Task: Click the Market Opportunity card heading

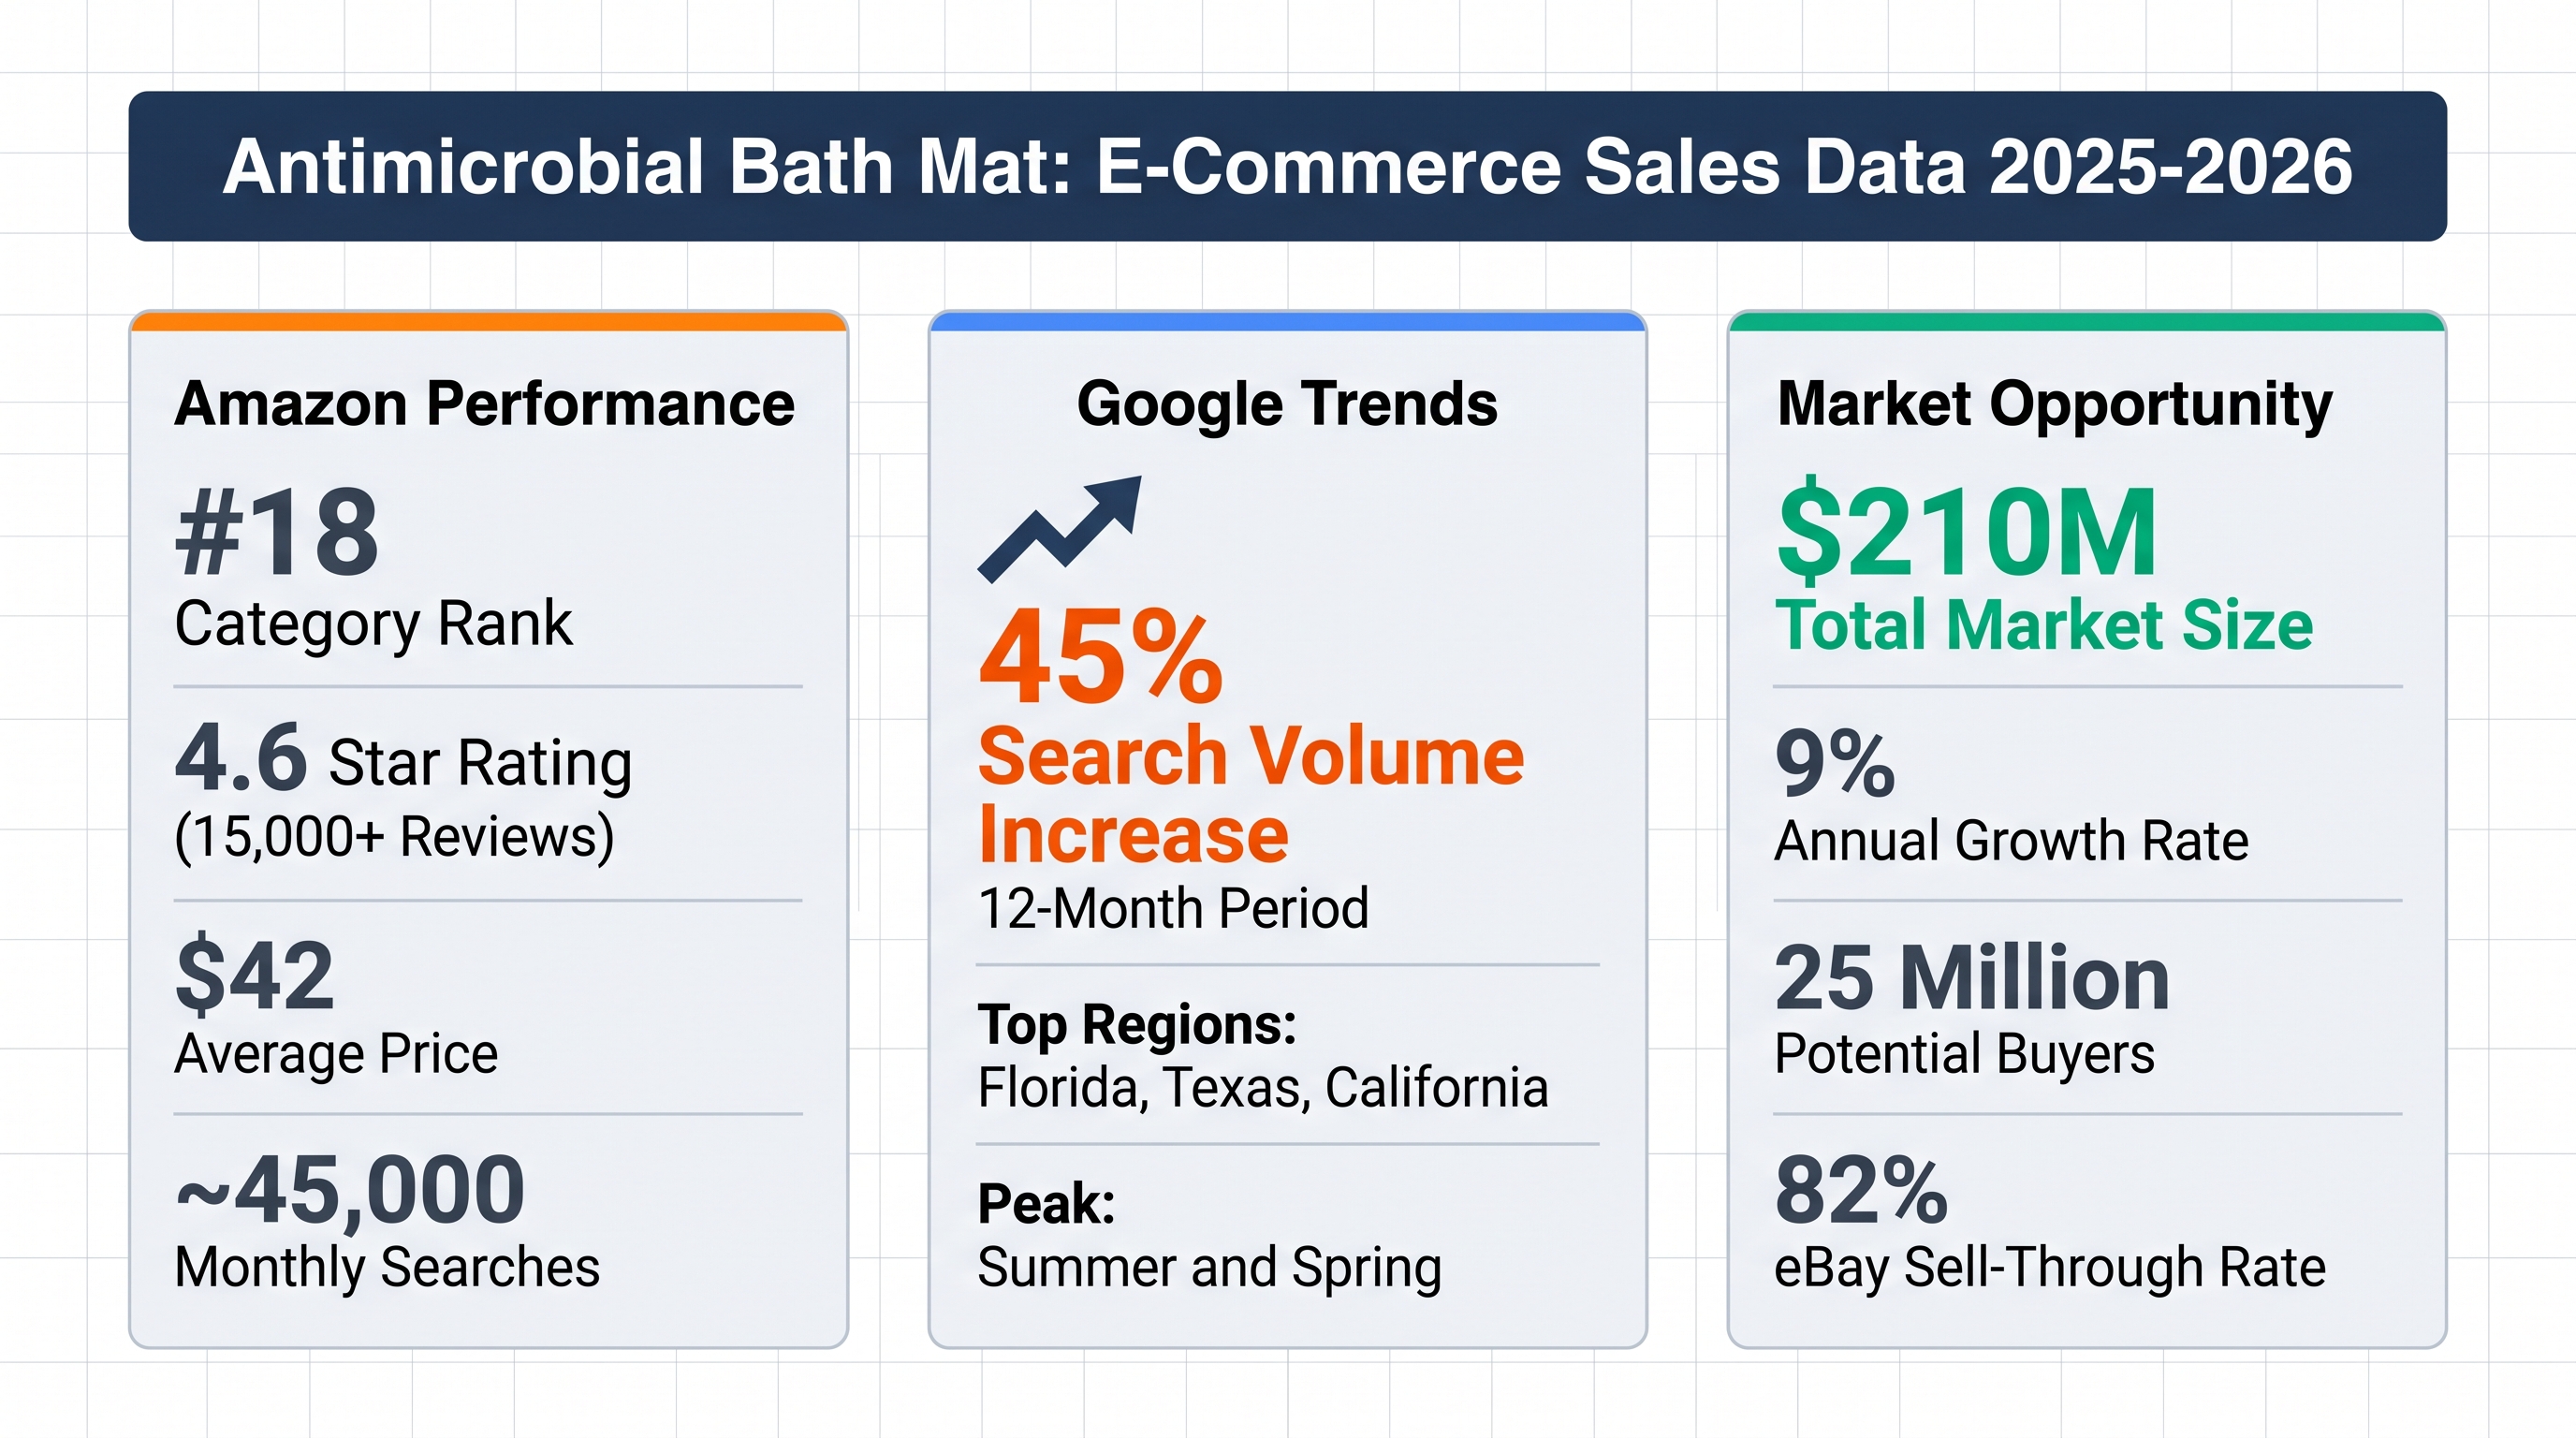Action: [2054, 405]
